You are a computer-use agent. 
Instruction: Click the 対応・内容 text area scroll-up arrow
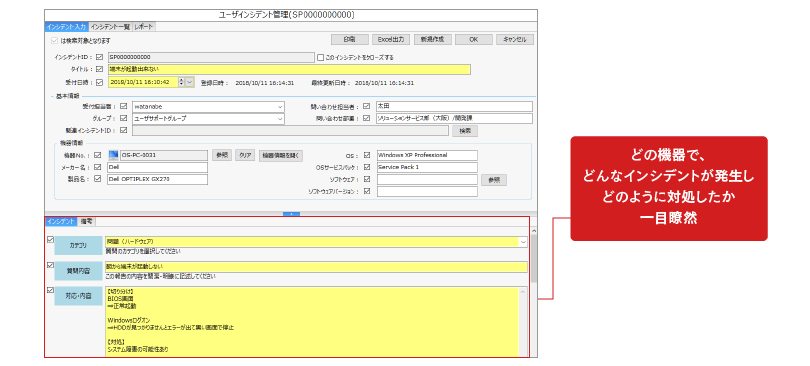coord(523,292)
